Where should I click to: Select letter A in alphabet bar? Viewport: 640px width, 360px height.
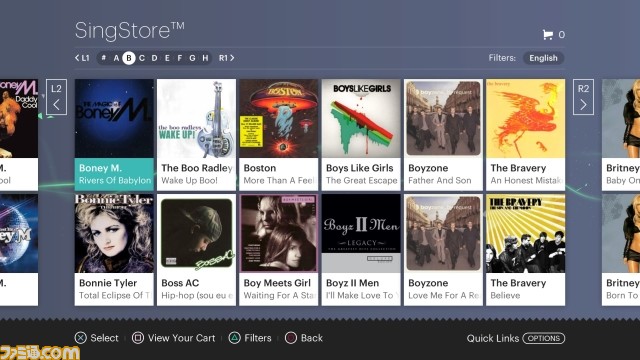pos(116,58)
